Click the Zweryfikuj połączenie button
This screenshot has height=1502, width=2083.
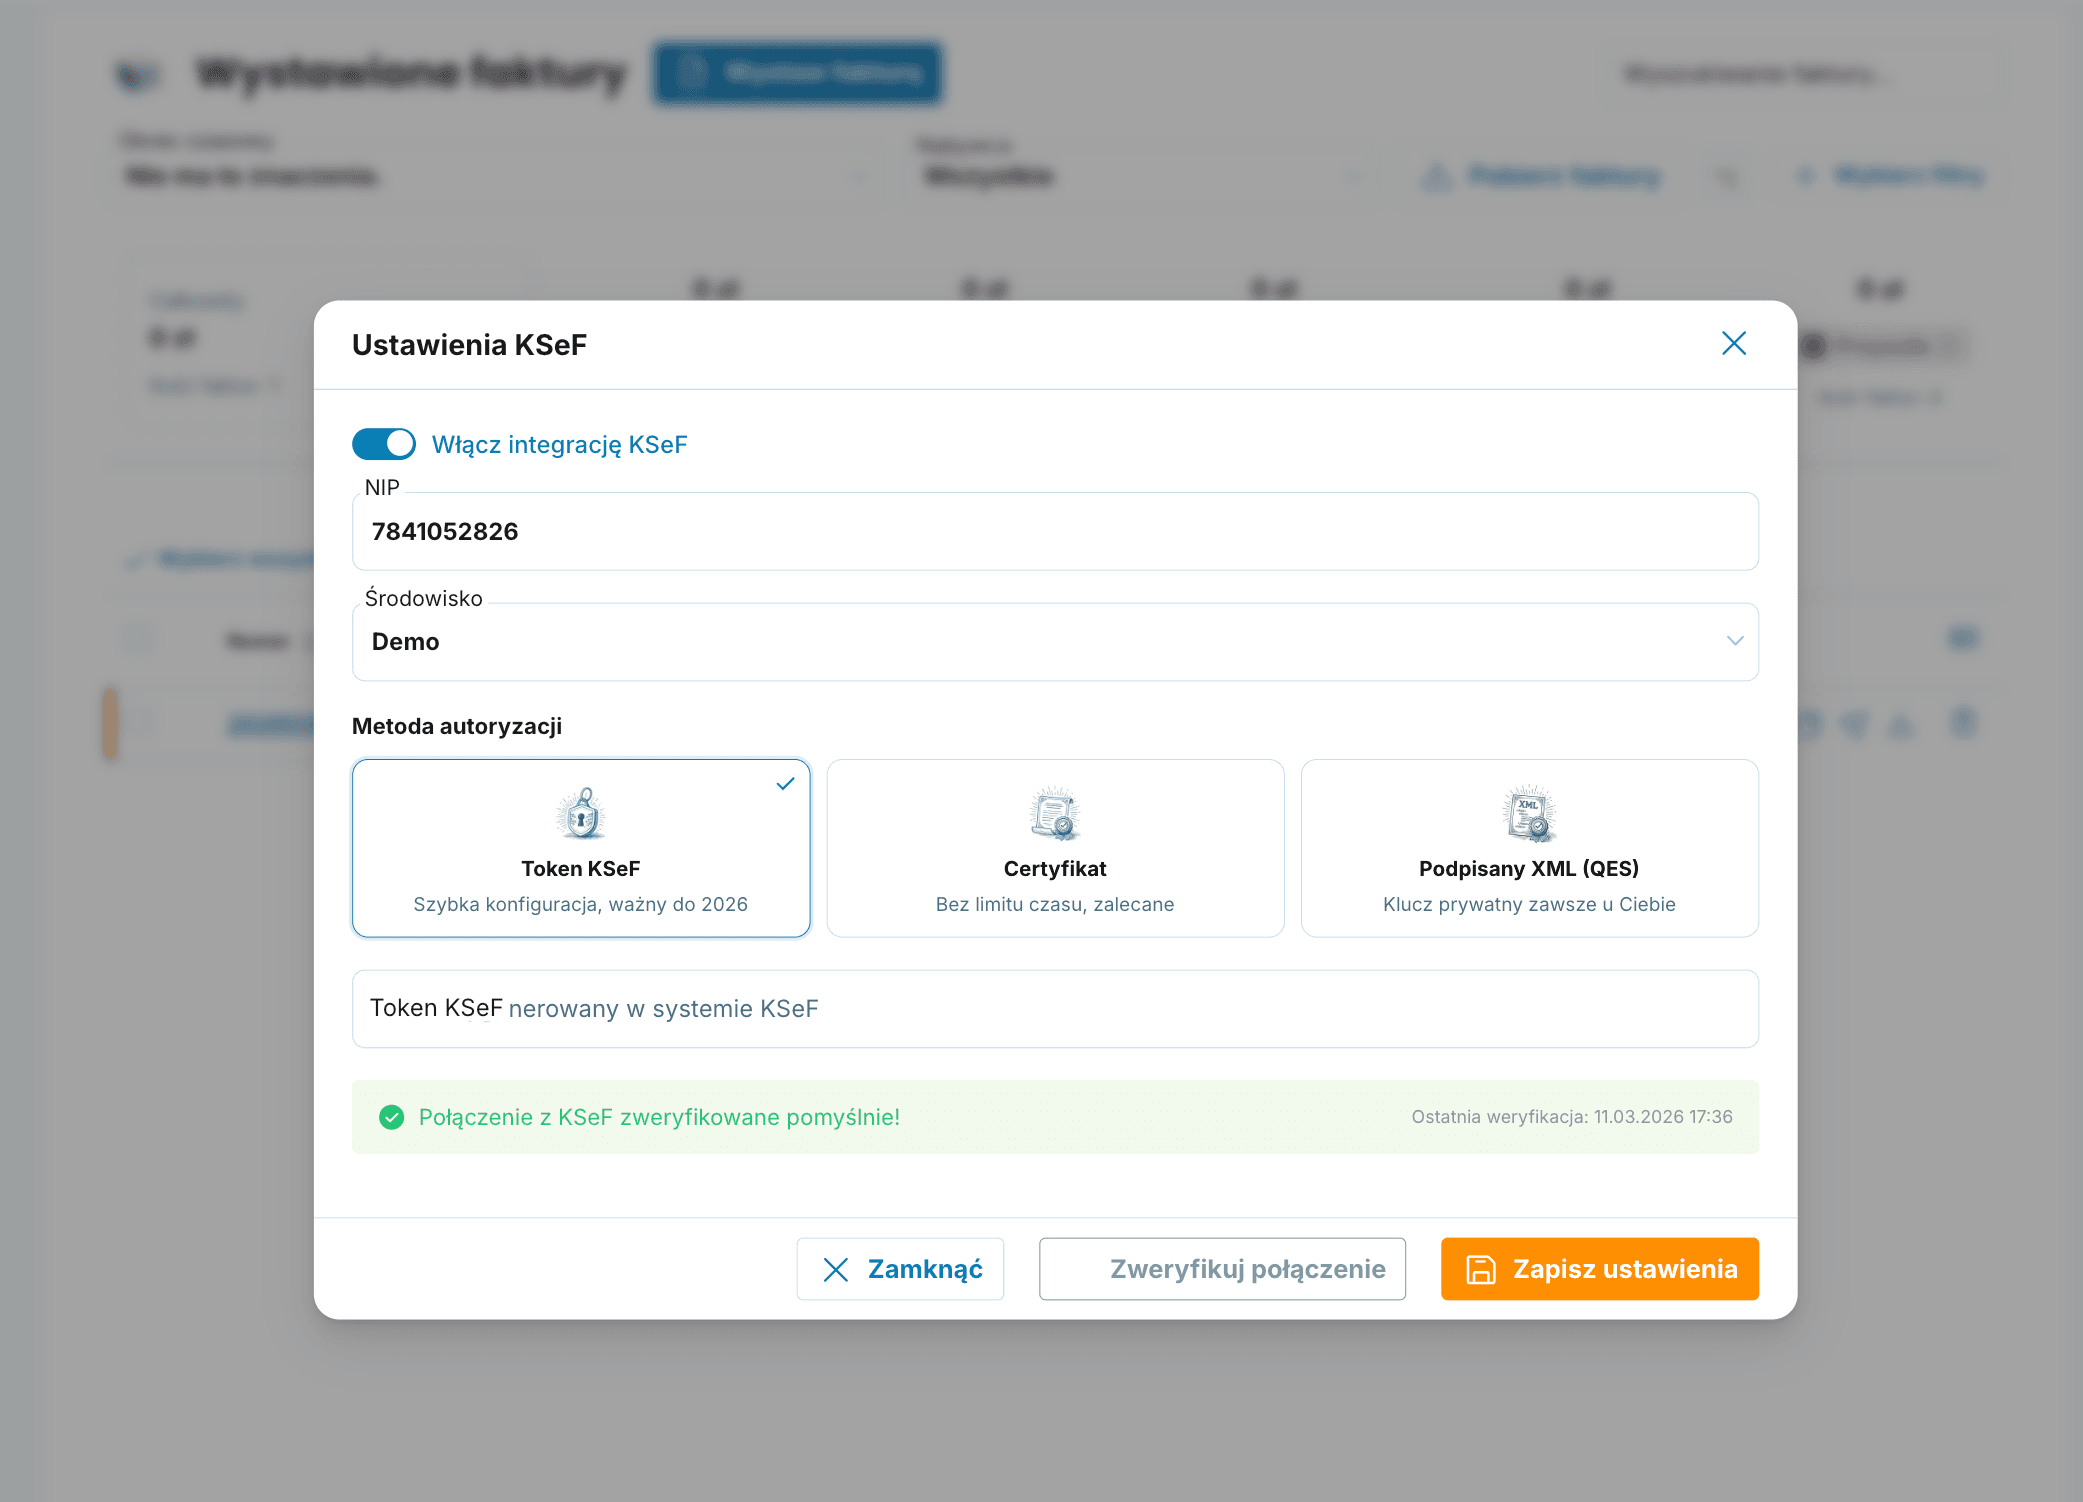coord(1222,1269)
